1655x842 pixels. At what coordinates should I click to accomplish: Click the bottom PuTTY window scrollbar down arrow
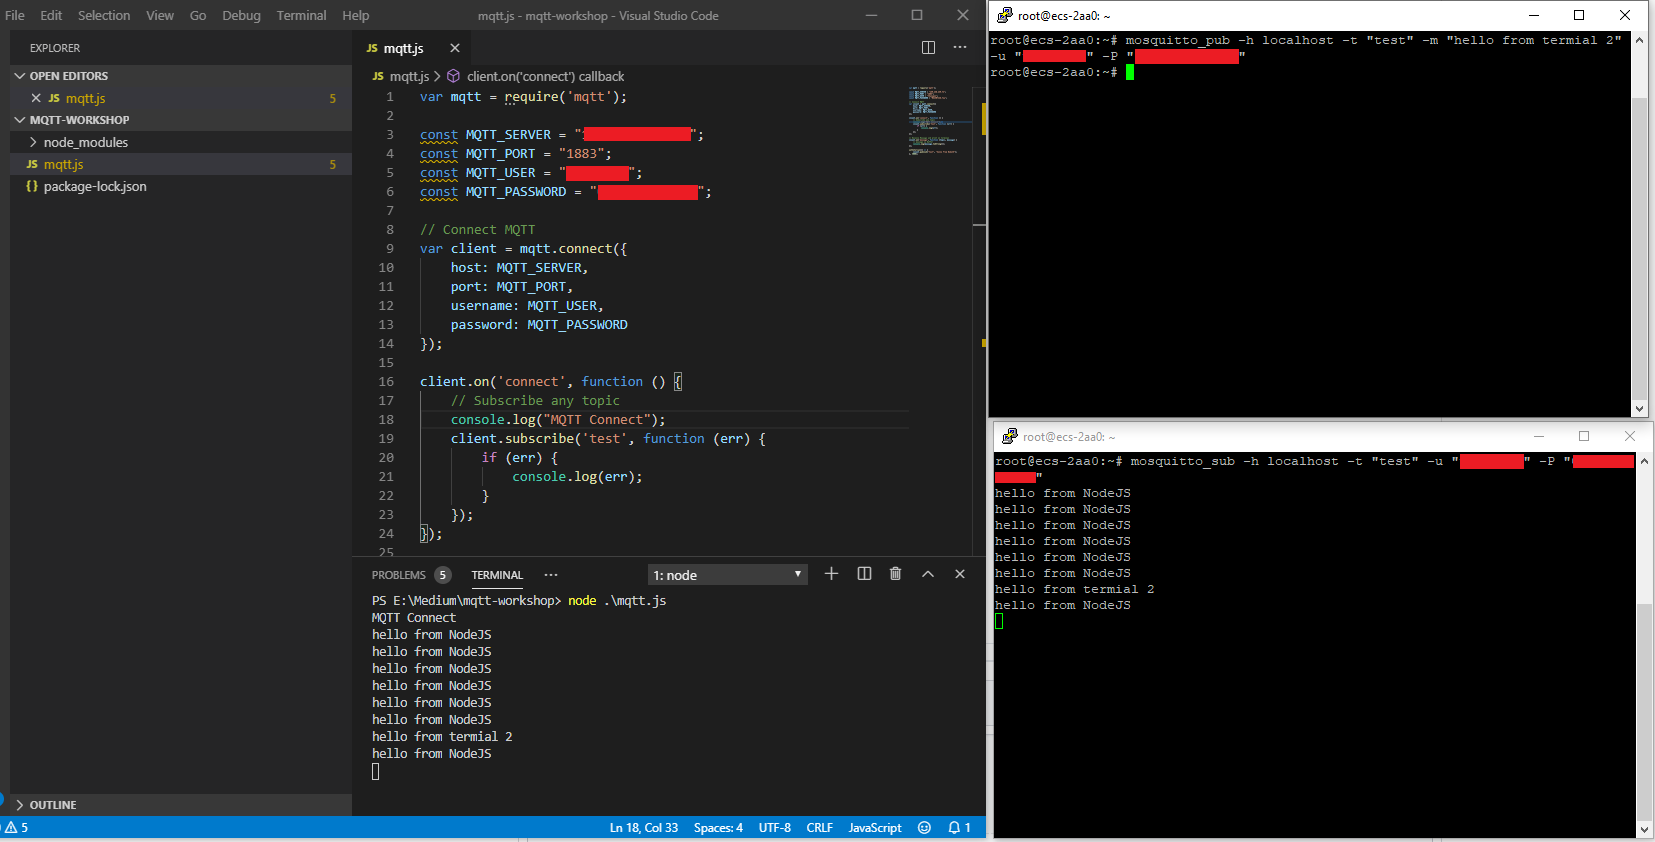[x=1644, y=830]
